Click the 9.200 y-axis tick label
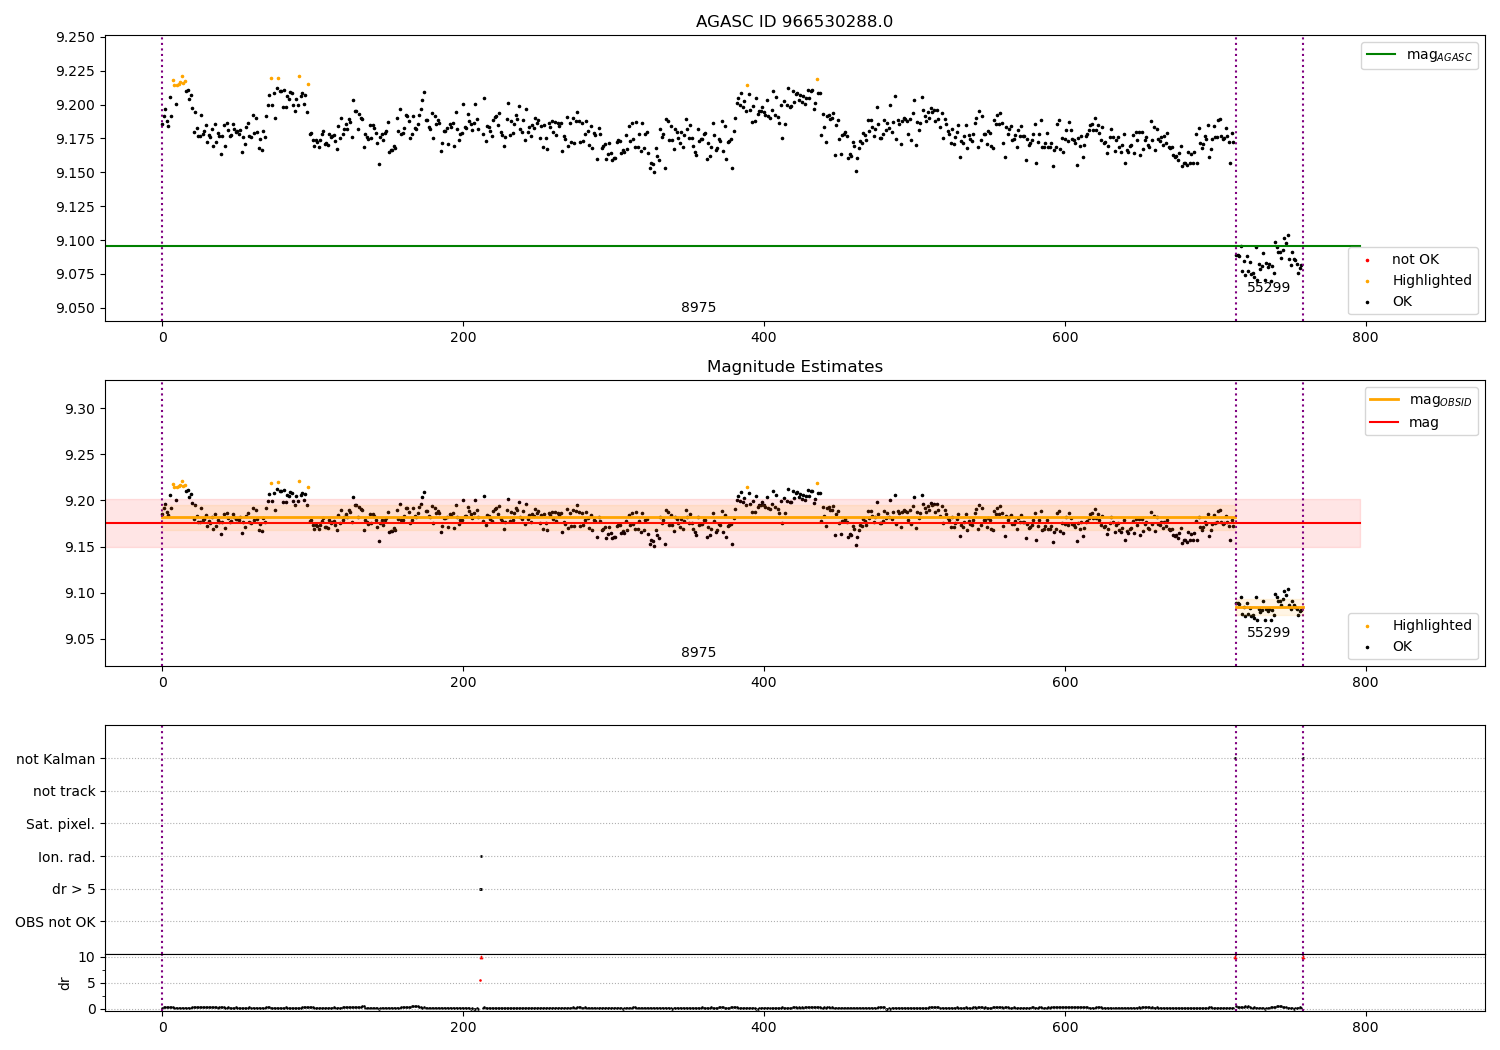The width and height of the screenshot is (1500, 1050). (75, 105)
